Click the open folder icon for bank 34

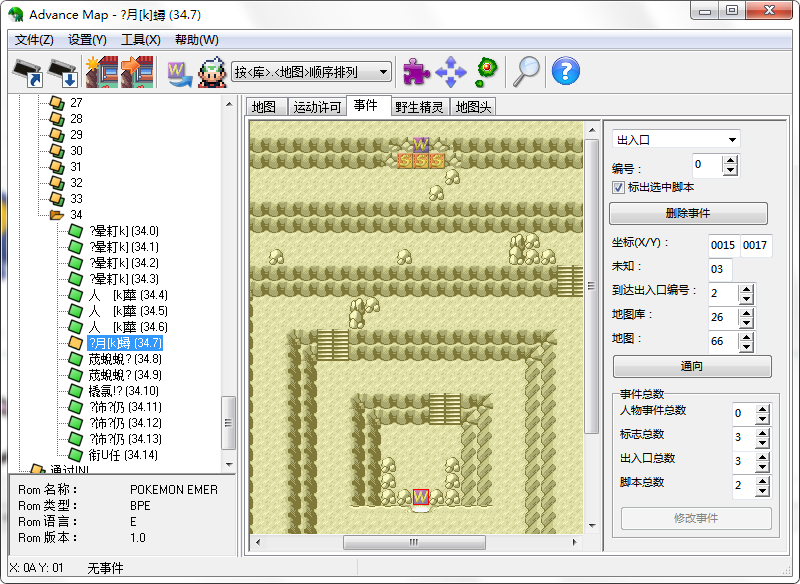coord(57,215)
